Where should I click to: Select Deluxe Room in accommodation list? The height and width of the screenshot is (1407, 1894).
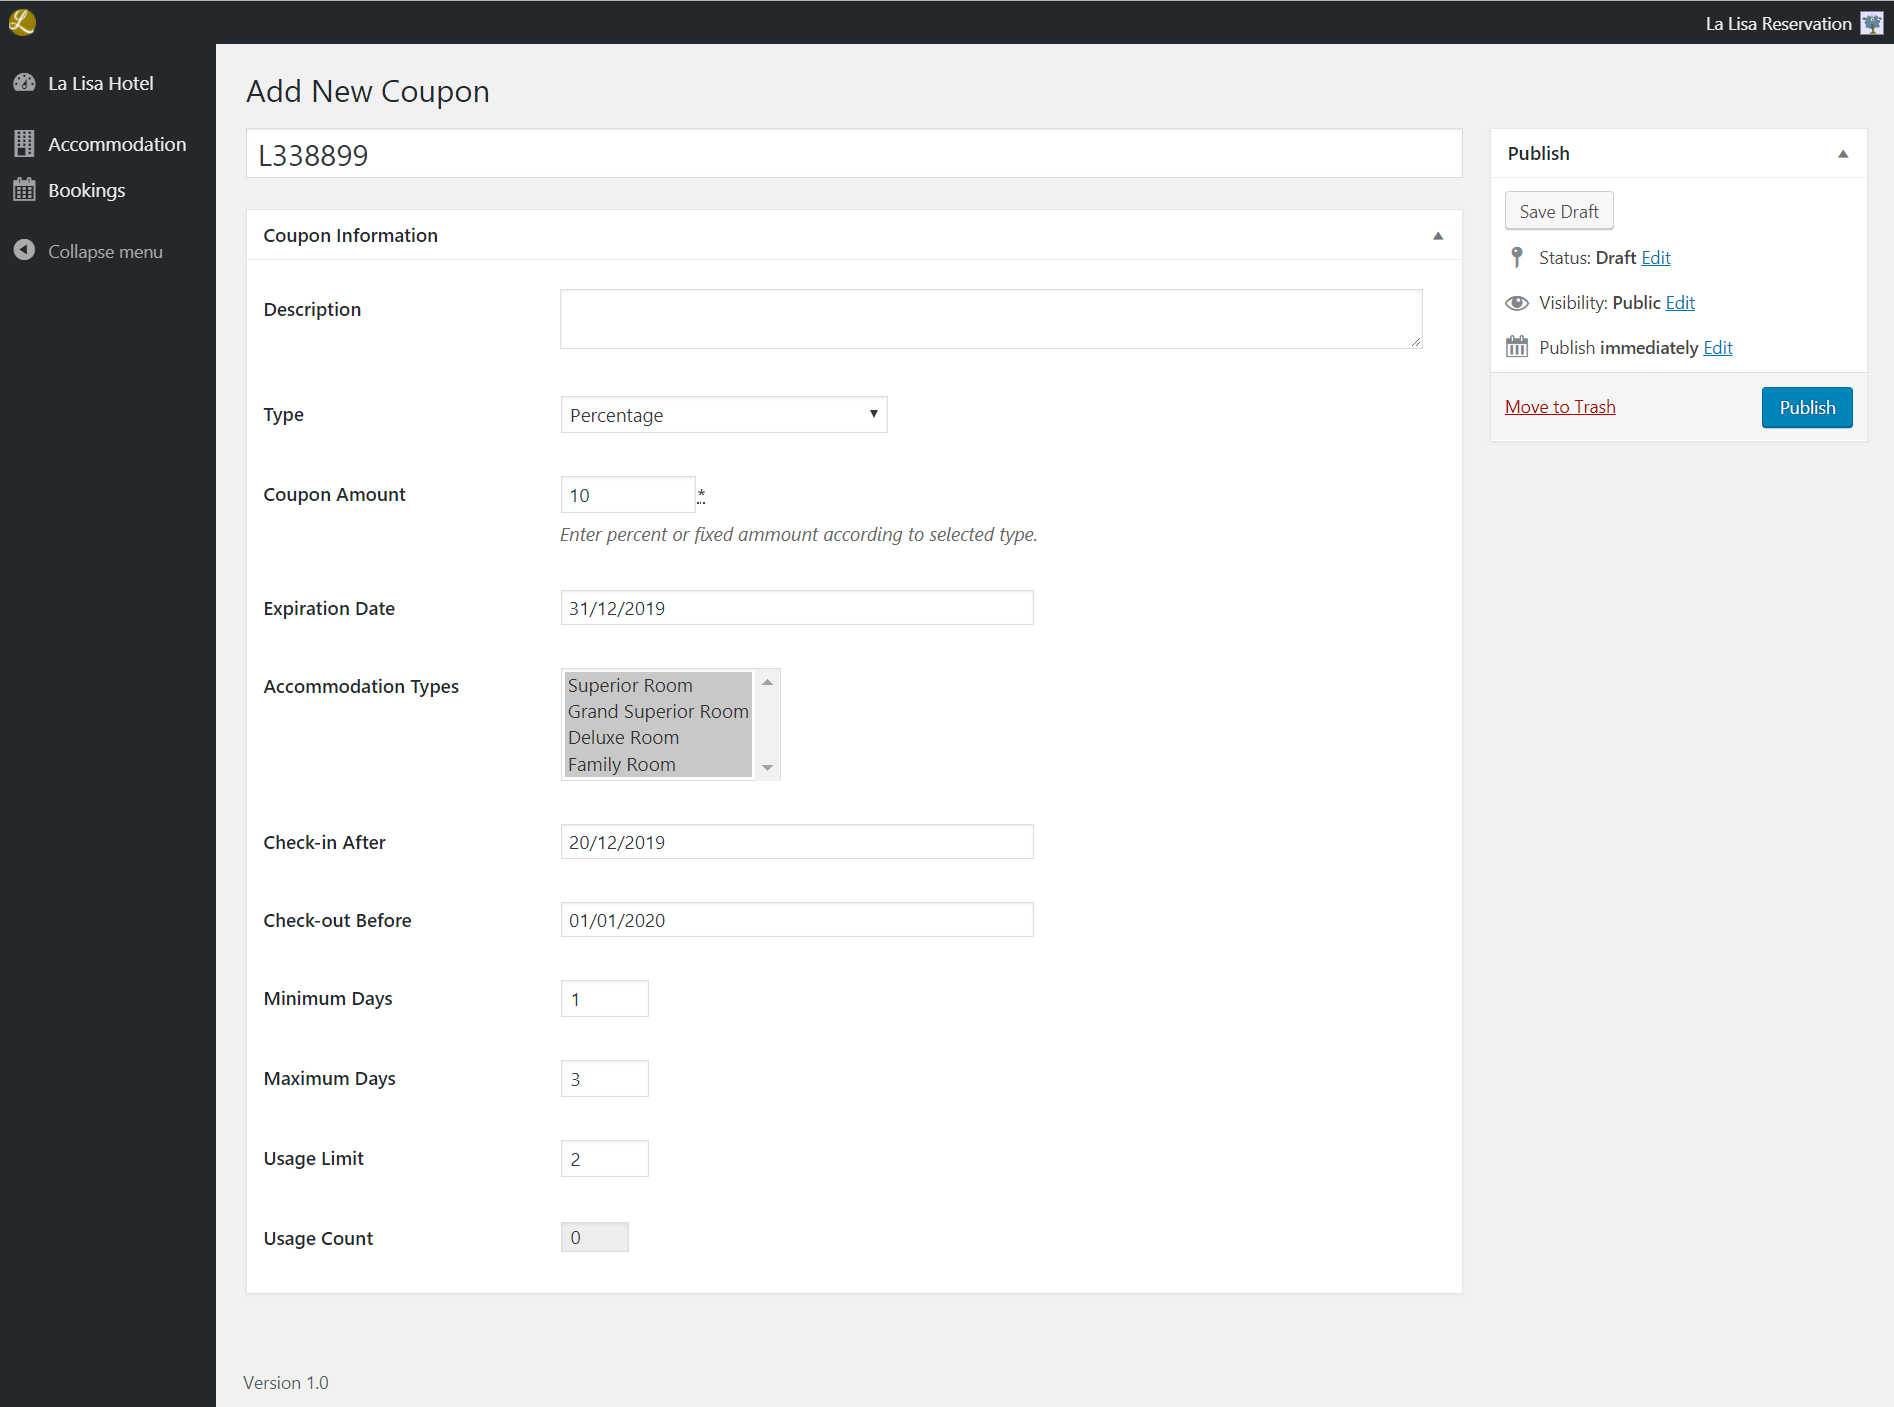pyautogui.click(x=623, y=738)
